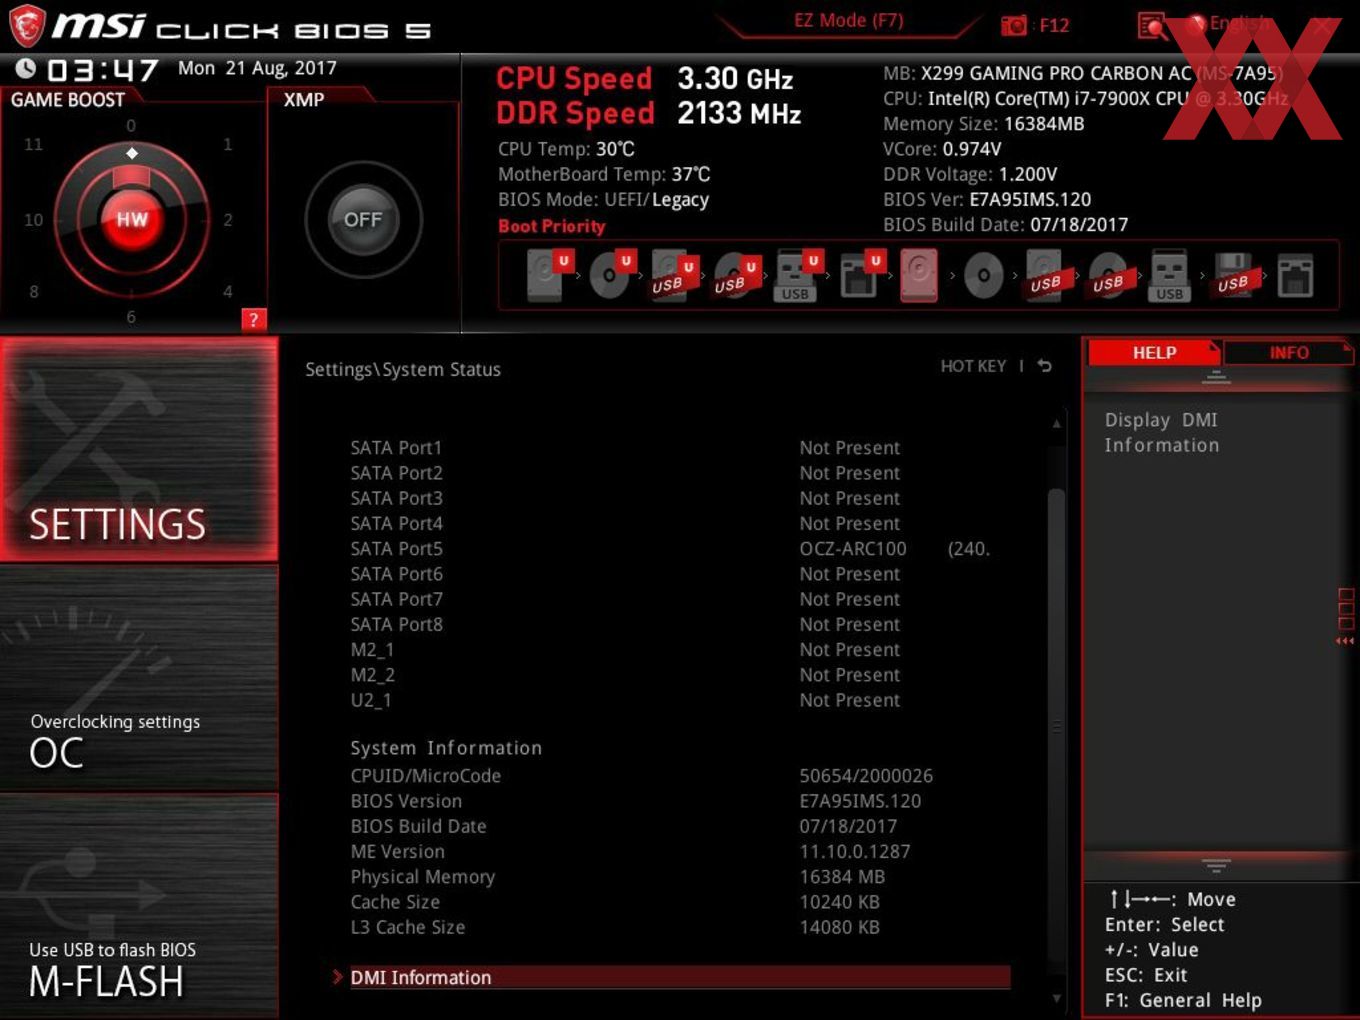Click the ME Version label
Screen dimensions: 1360x1020
(397, 852)
